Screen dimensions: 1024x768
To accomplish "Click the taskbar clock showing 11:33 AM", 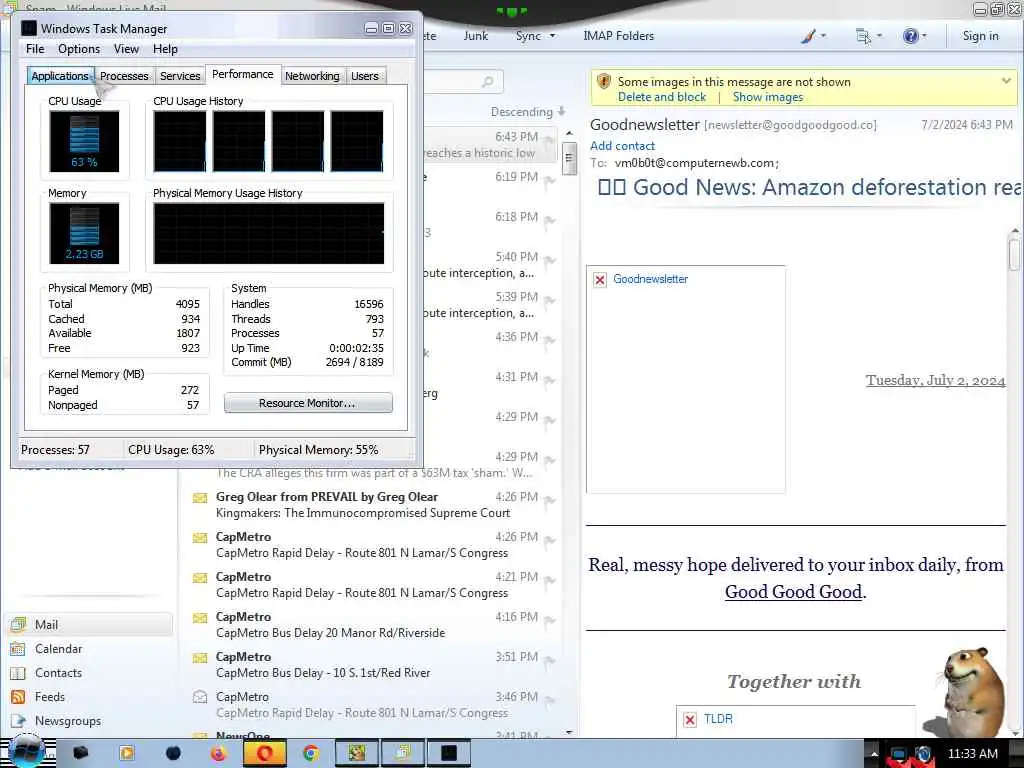I will [x=972, y=754].
